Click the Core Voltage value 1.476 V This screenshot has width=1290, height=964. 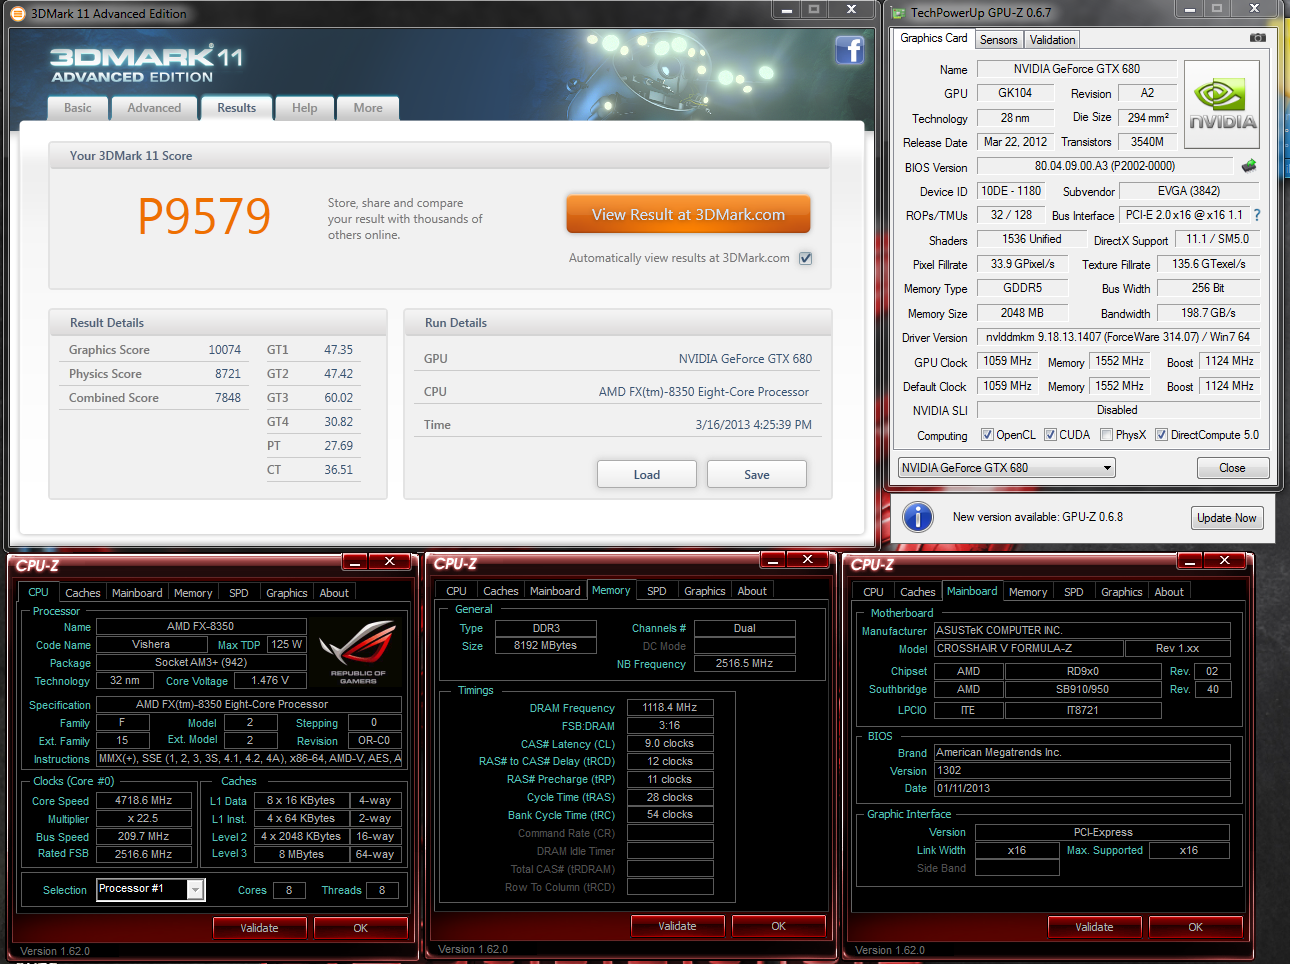270,680
